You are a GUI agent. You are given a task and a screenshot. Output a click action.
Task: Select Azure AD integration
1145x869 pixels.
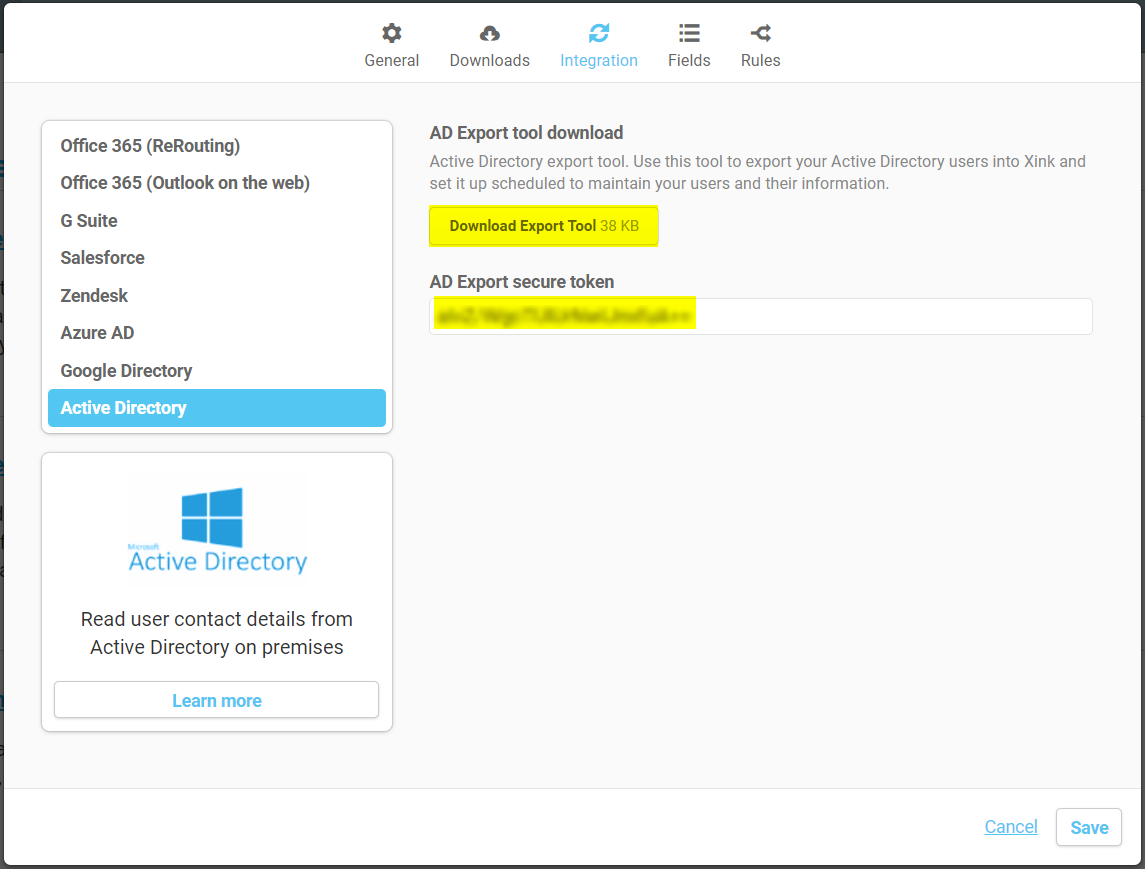217,333
